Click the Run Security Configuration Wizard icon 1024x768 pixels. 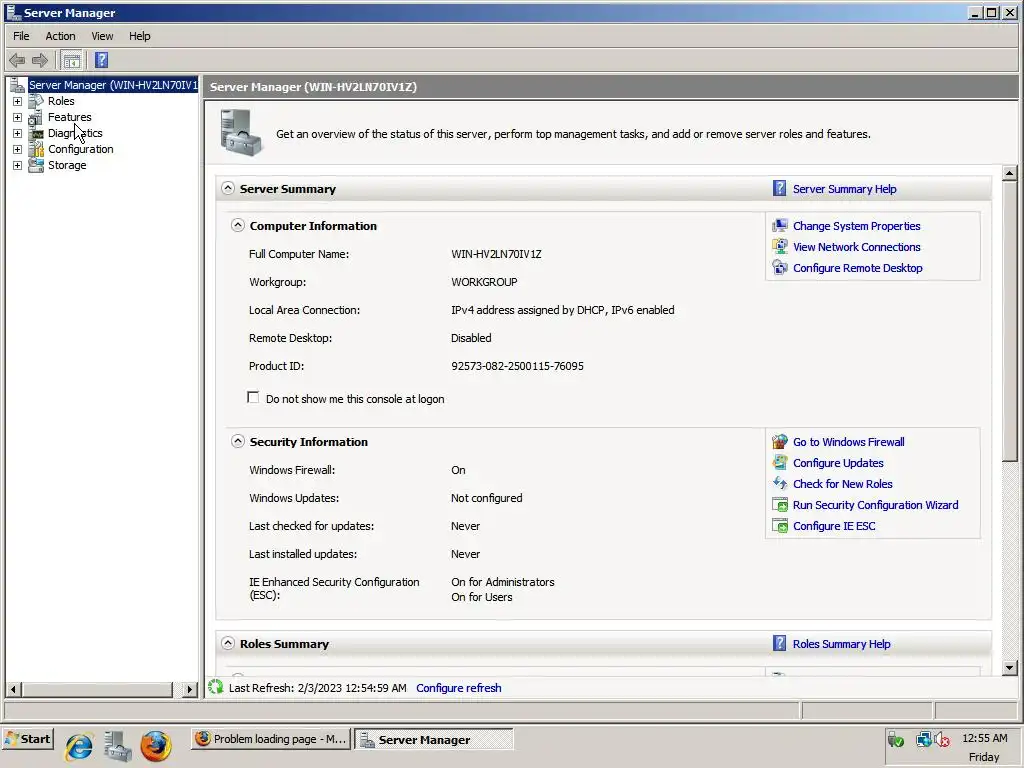[780, 505]
